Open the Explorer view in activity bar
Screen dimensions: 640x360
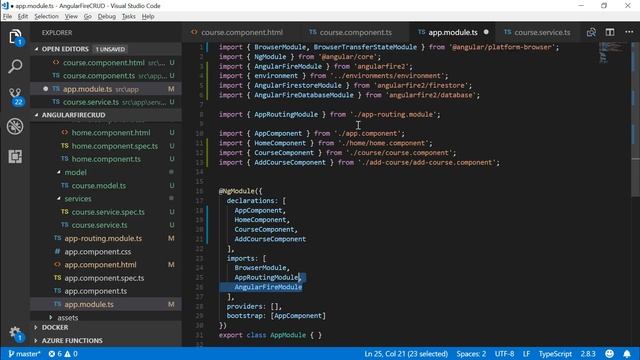click(15, 37)
